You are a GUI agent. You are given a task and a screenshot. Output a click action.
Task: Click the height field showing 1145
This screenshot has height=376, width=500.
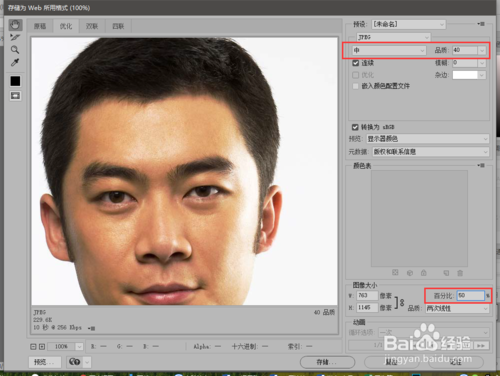point(367,307)
